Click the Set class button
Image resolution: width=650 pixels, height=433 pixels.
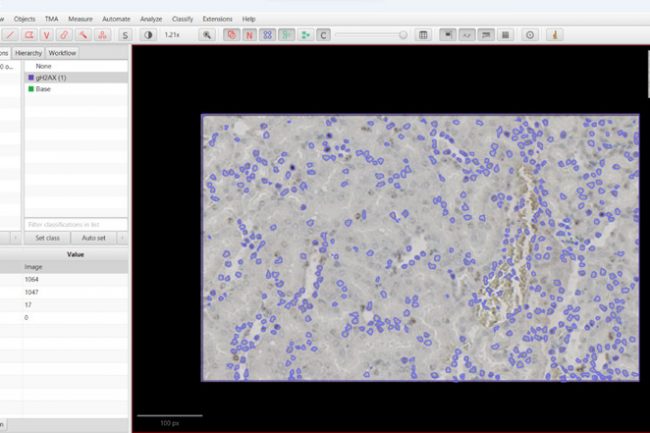click(x=48, y=238)
